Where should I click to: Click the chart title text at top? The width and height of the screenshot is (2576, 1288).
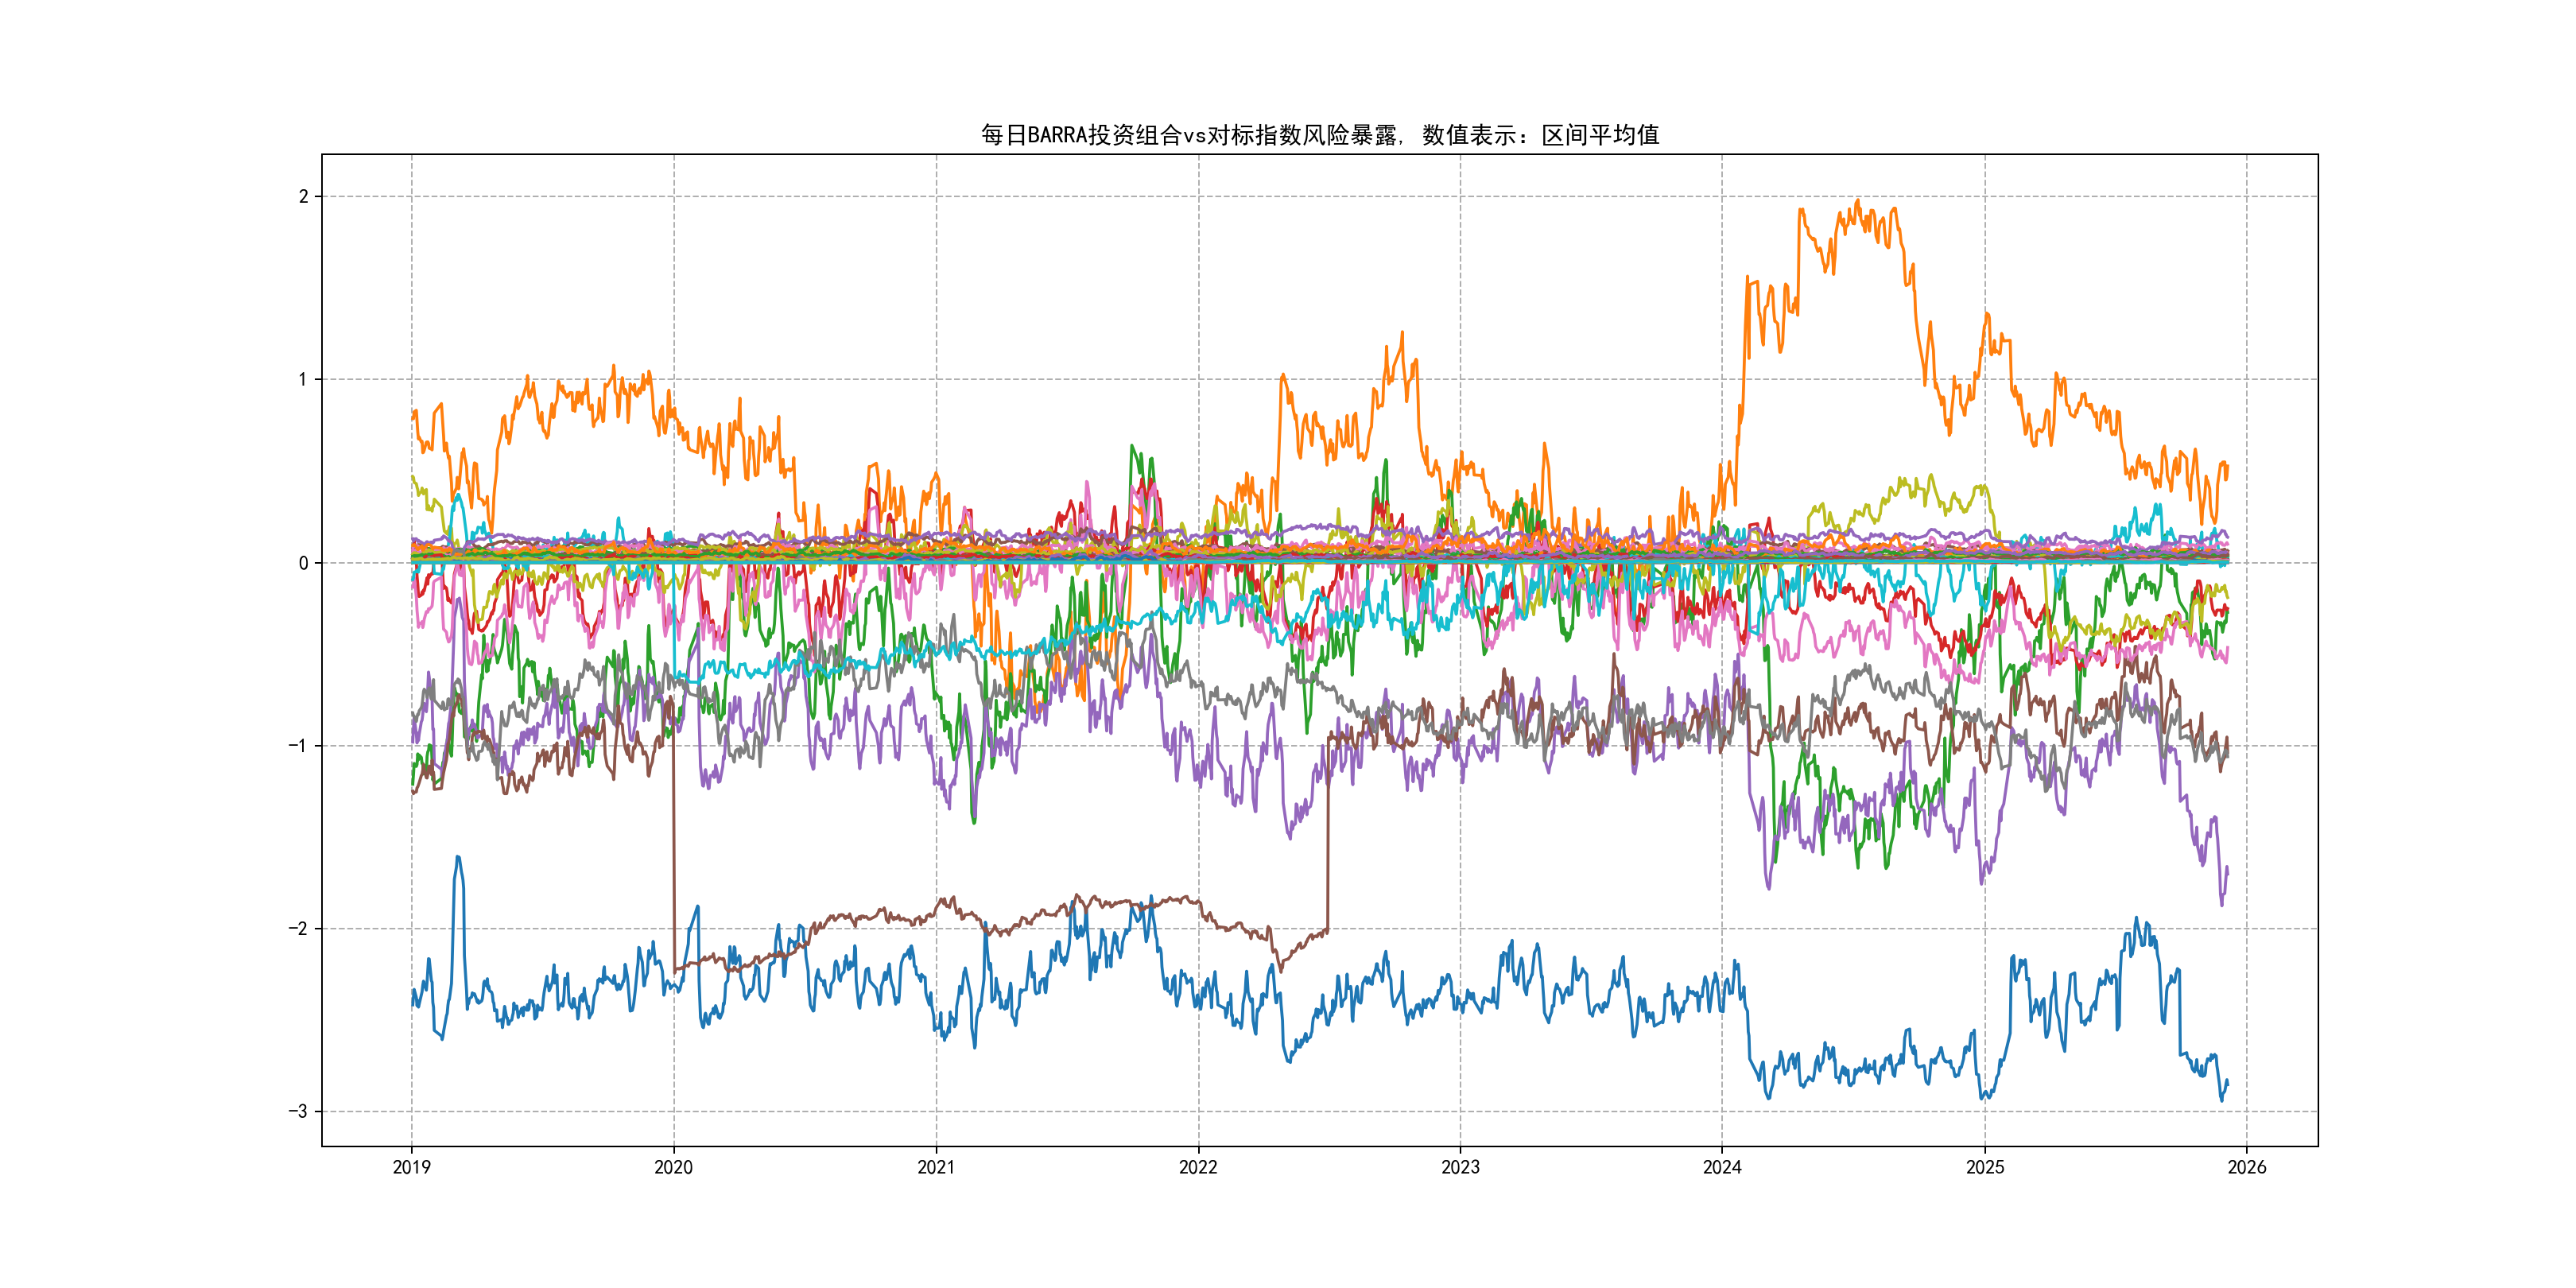point(1319,135)
